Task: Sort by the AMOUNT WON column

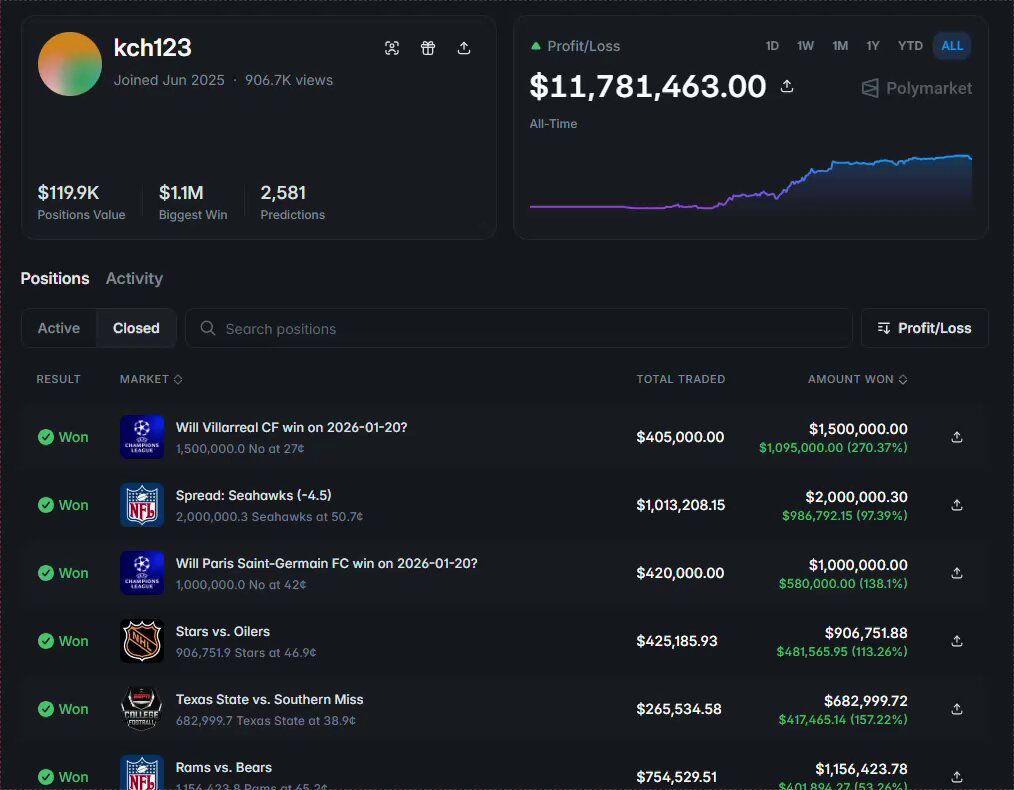Action: point(858,379)
